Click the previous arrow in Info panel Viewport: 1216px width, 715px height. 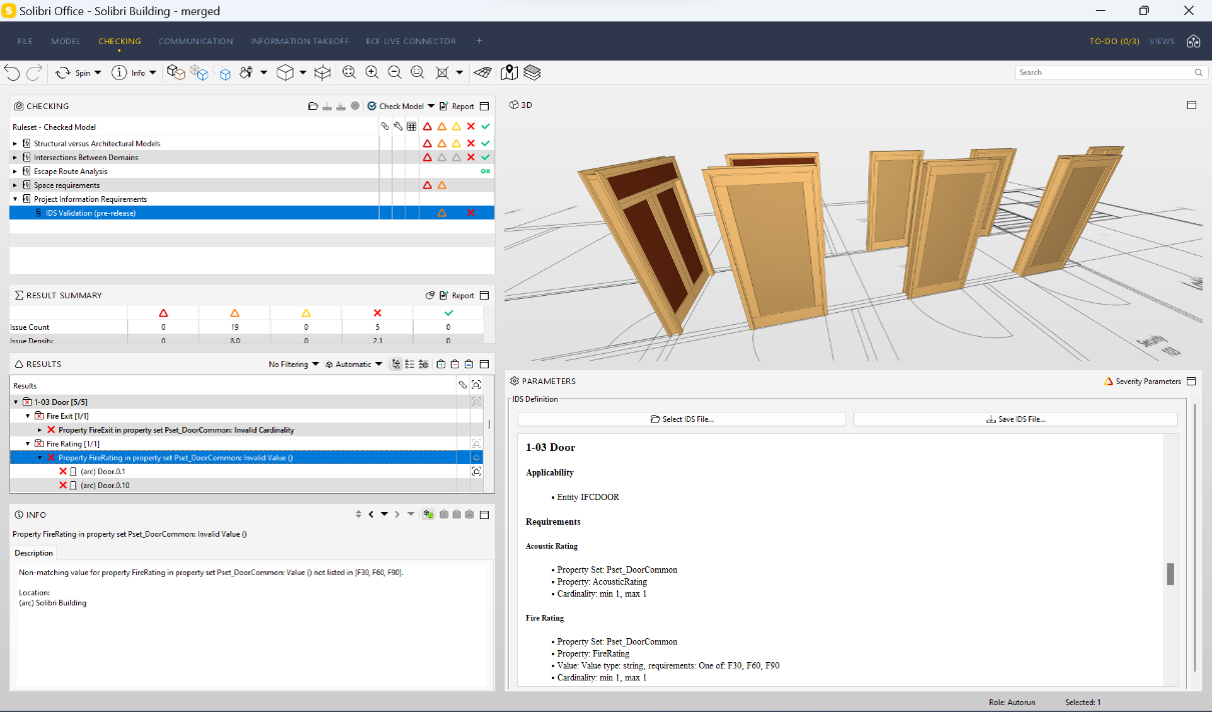click(371, 514)
